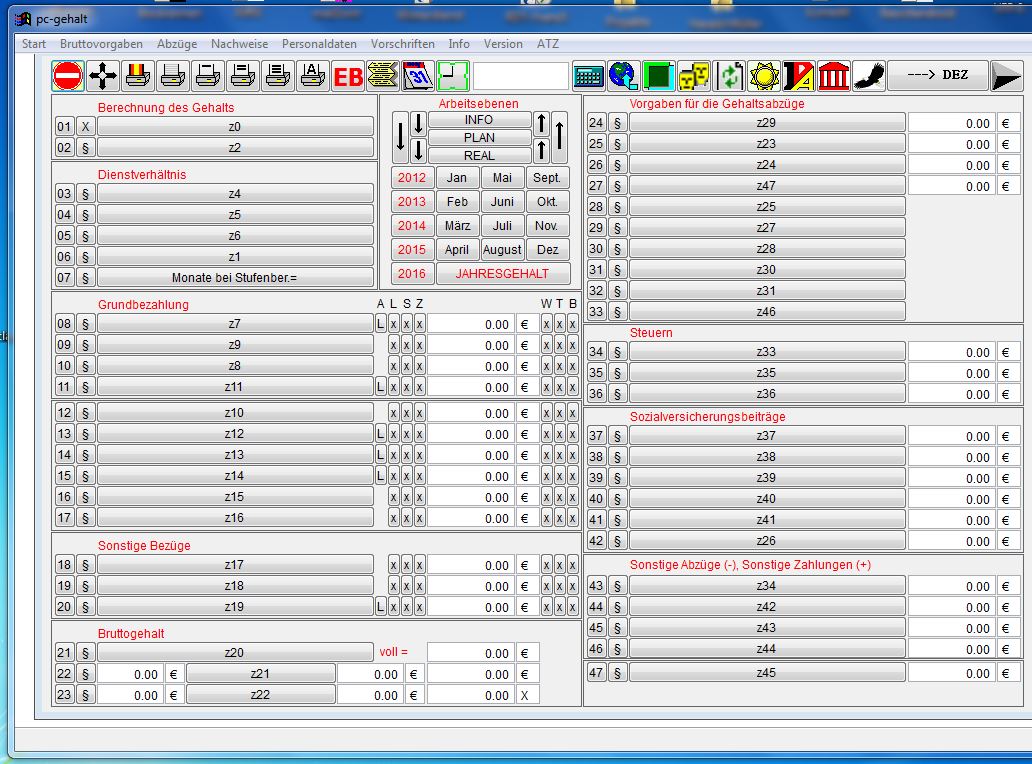Open the Vorschriften menu

403,44
